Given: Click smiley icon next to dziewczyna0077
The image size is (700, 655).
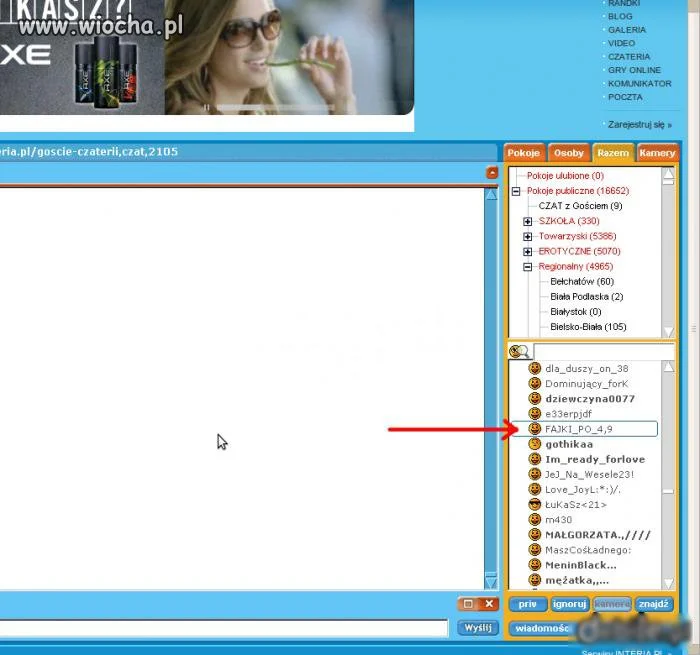Looking at the screenshot, I should point(534,399).
